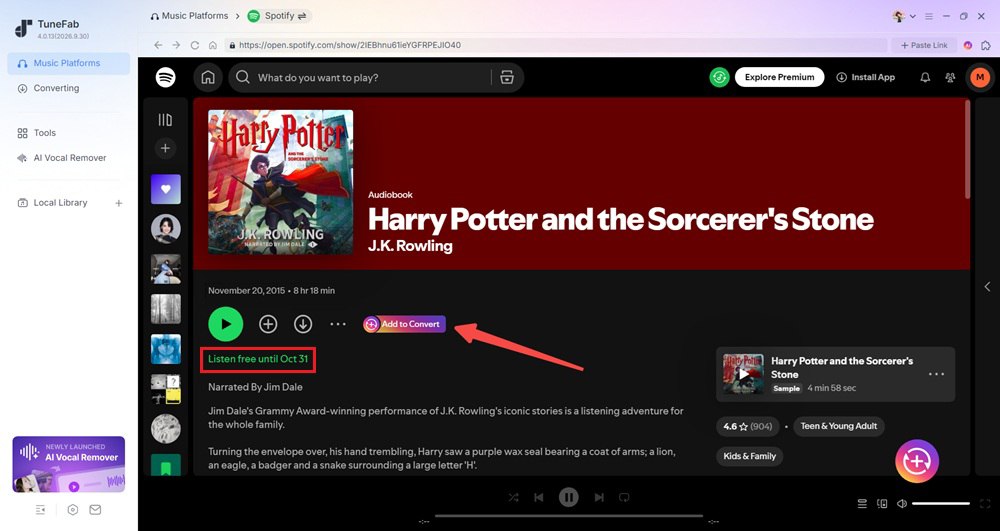Open Spotify notifications bell
1000x531 pixels.
tap(925, 77)
